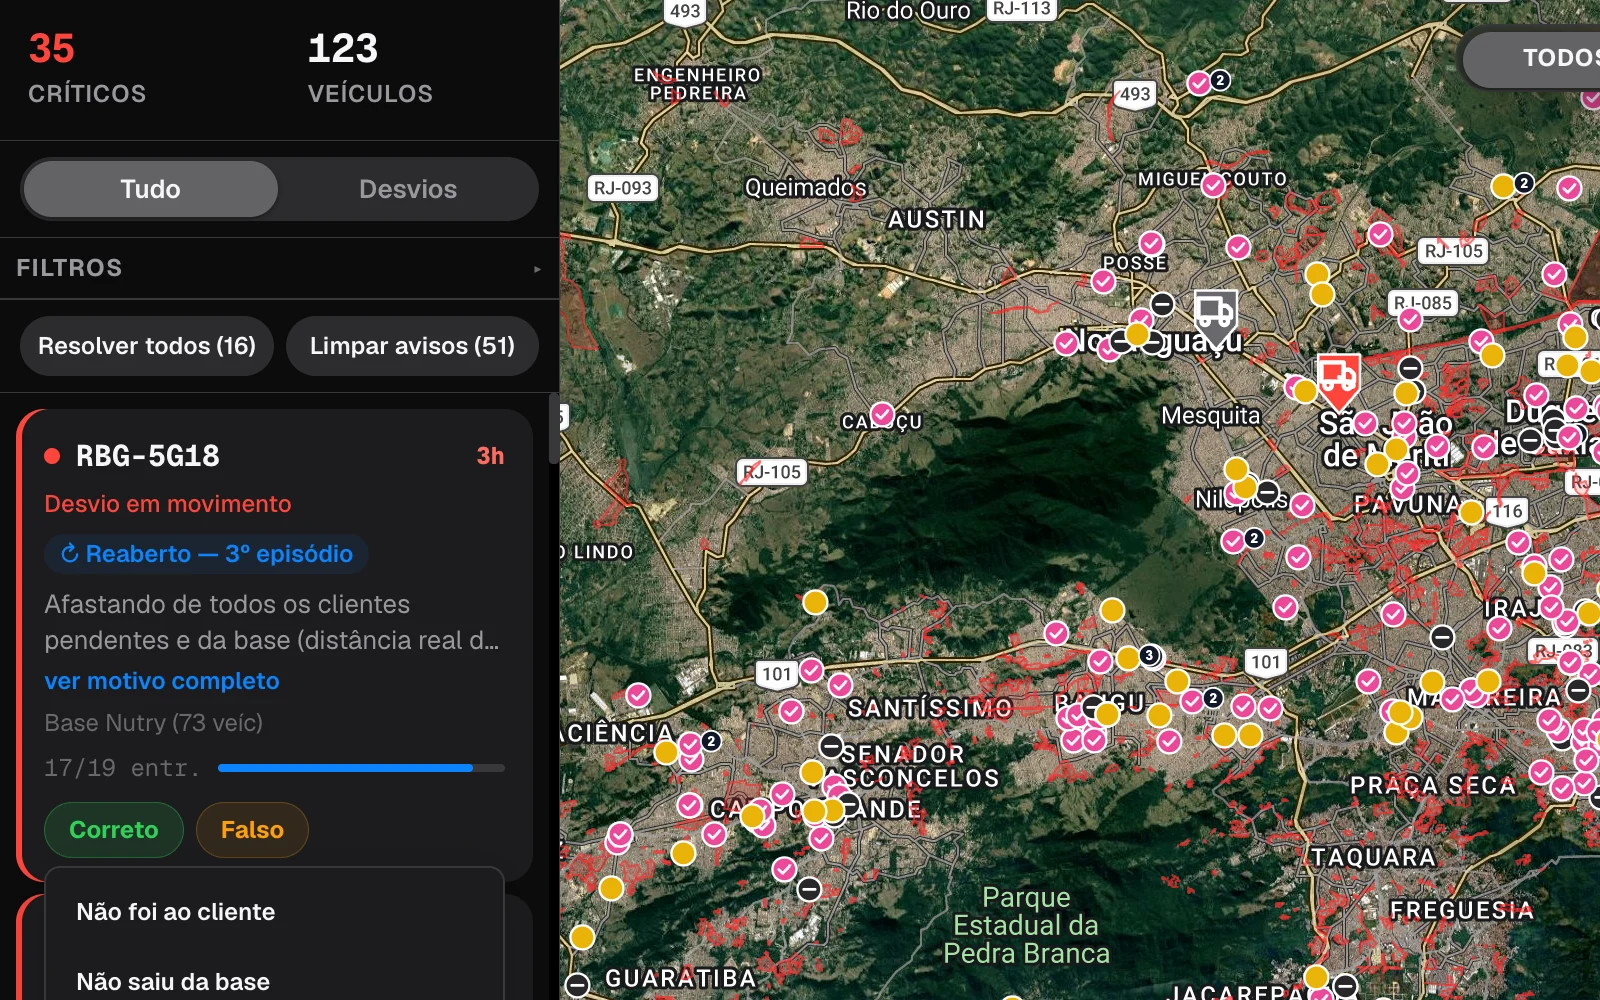Mark the deviation as Falso
This screenshot has width=1600, height=1000.
pos(252,830)
